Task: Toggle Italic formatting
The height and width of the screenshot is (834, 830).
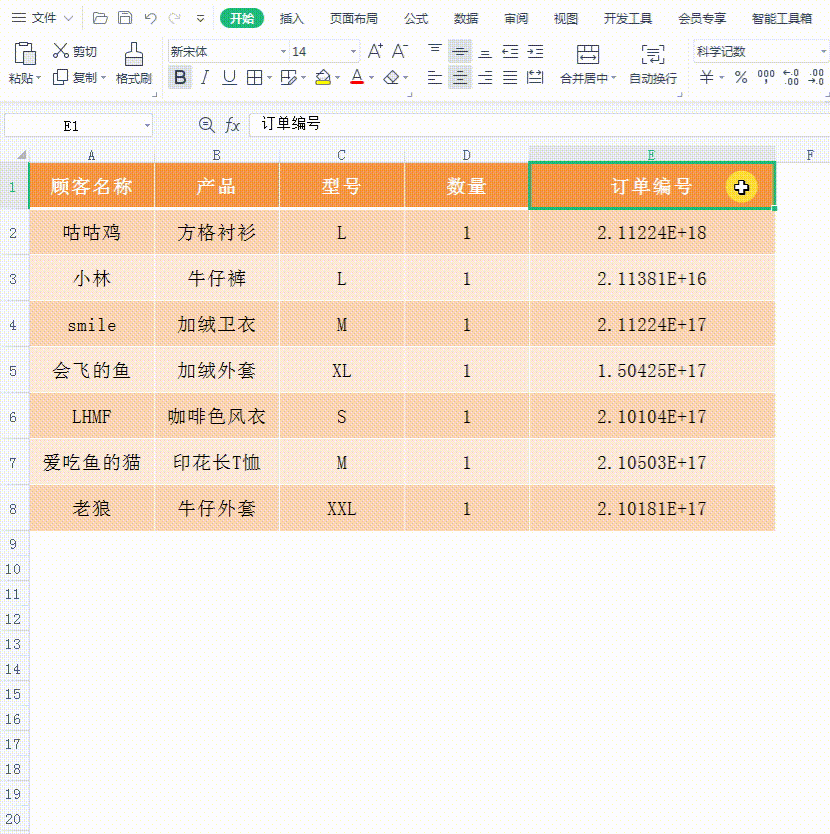Action: pos(204,77)
